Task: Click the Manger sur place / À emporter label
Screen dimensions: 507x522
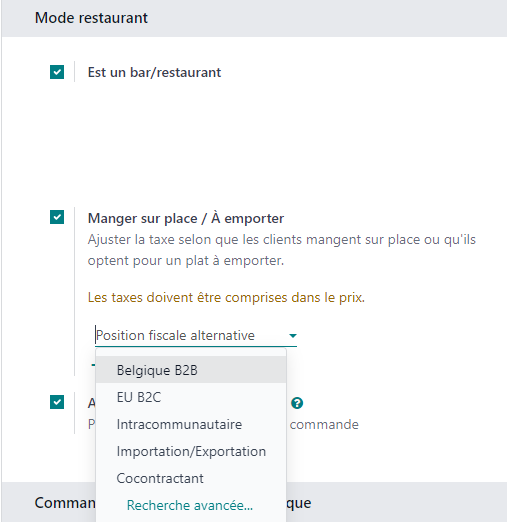Action: point(186,218)
